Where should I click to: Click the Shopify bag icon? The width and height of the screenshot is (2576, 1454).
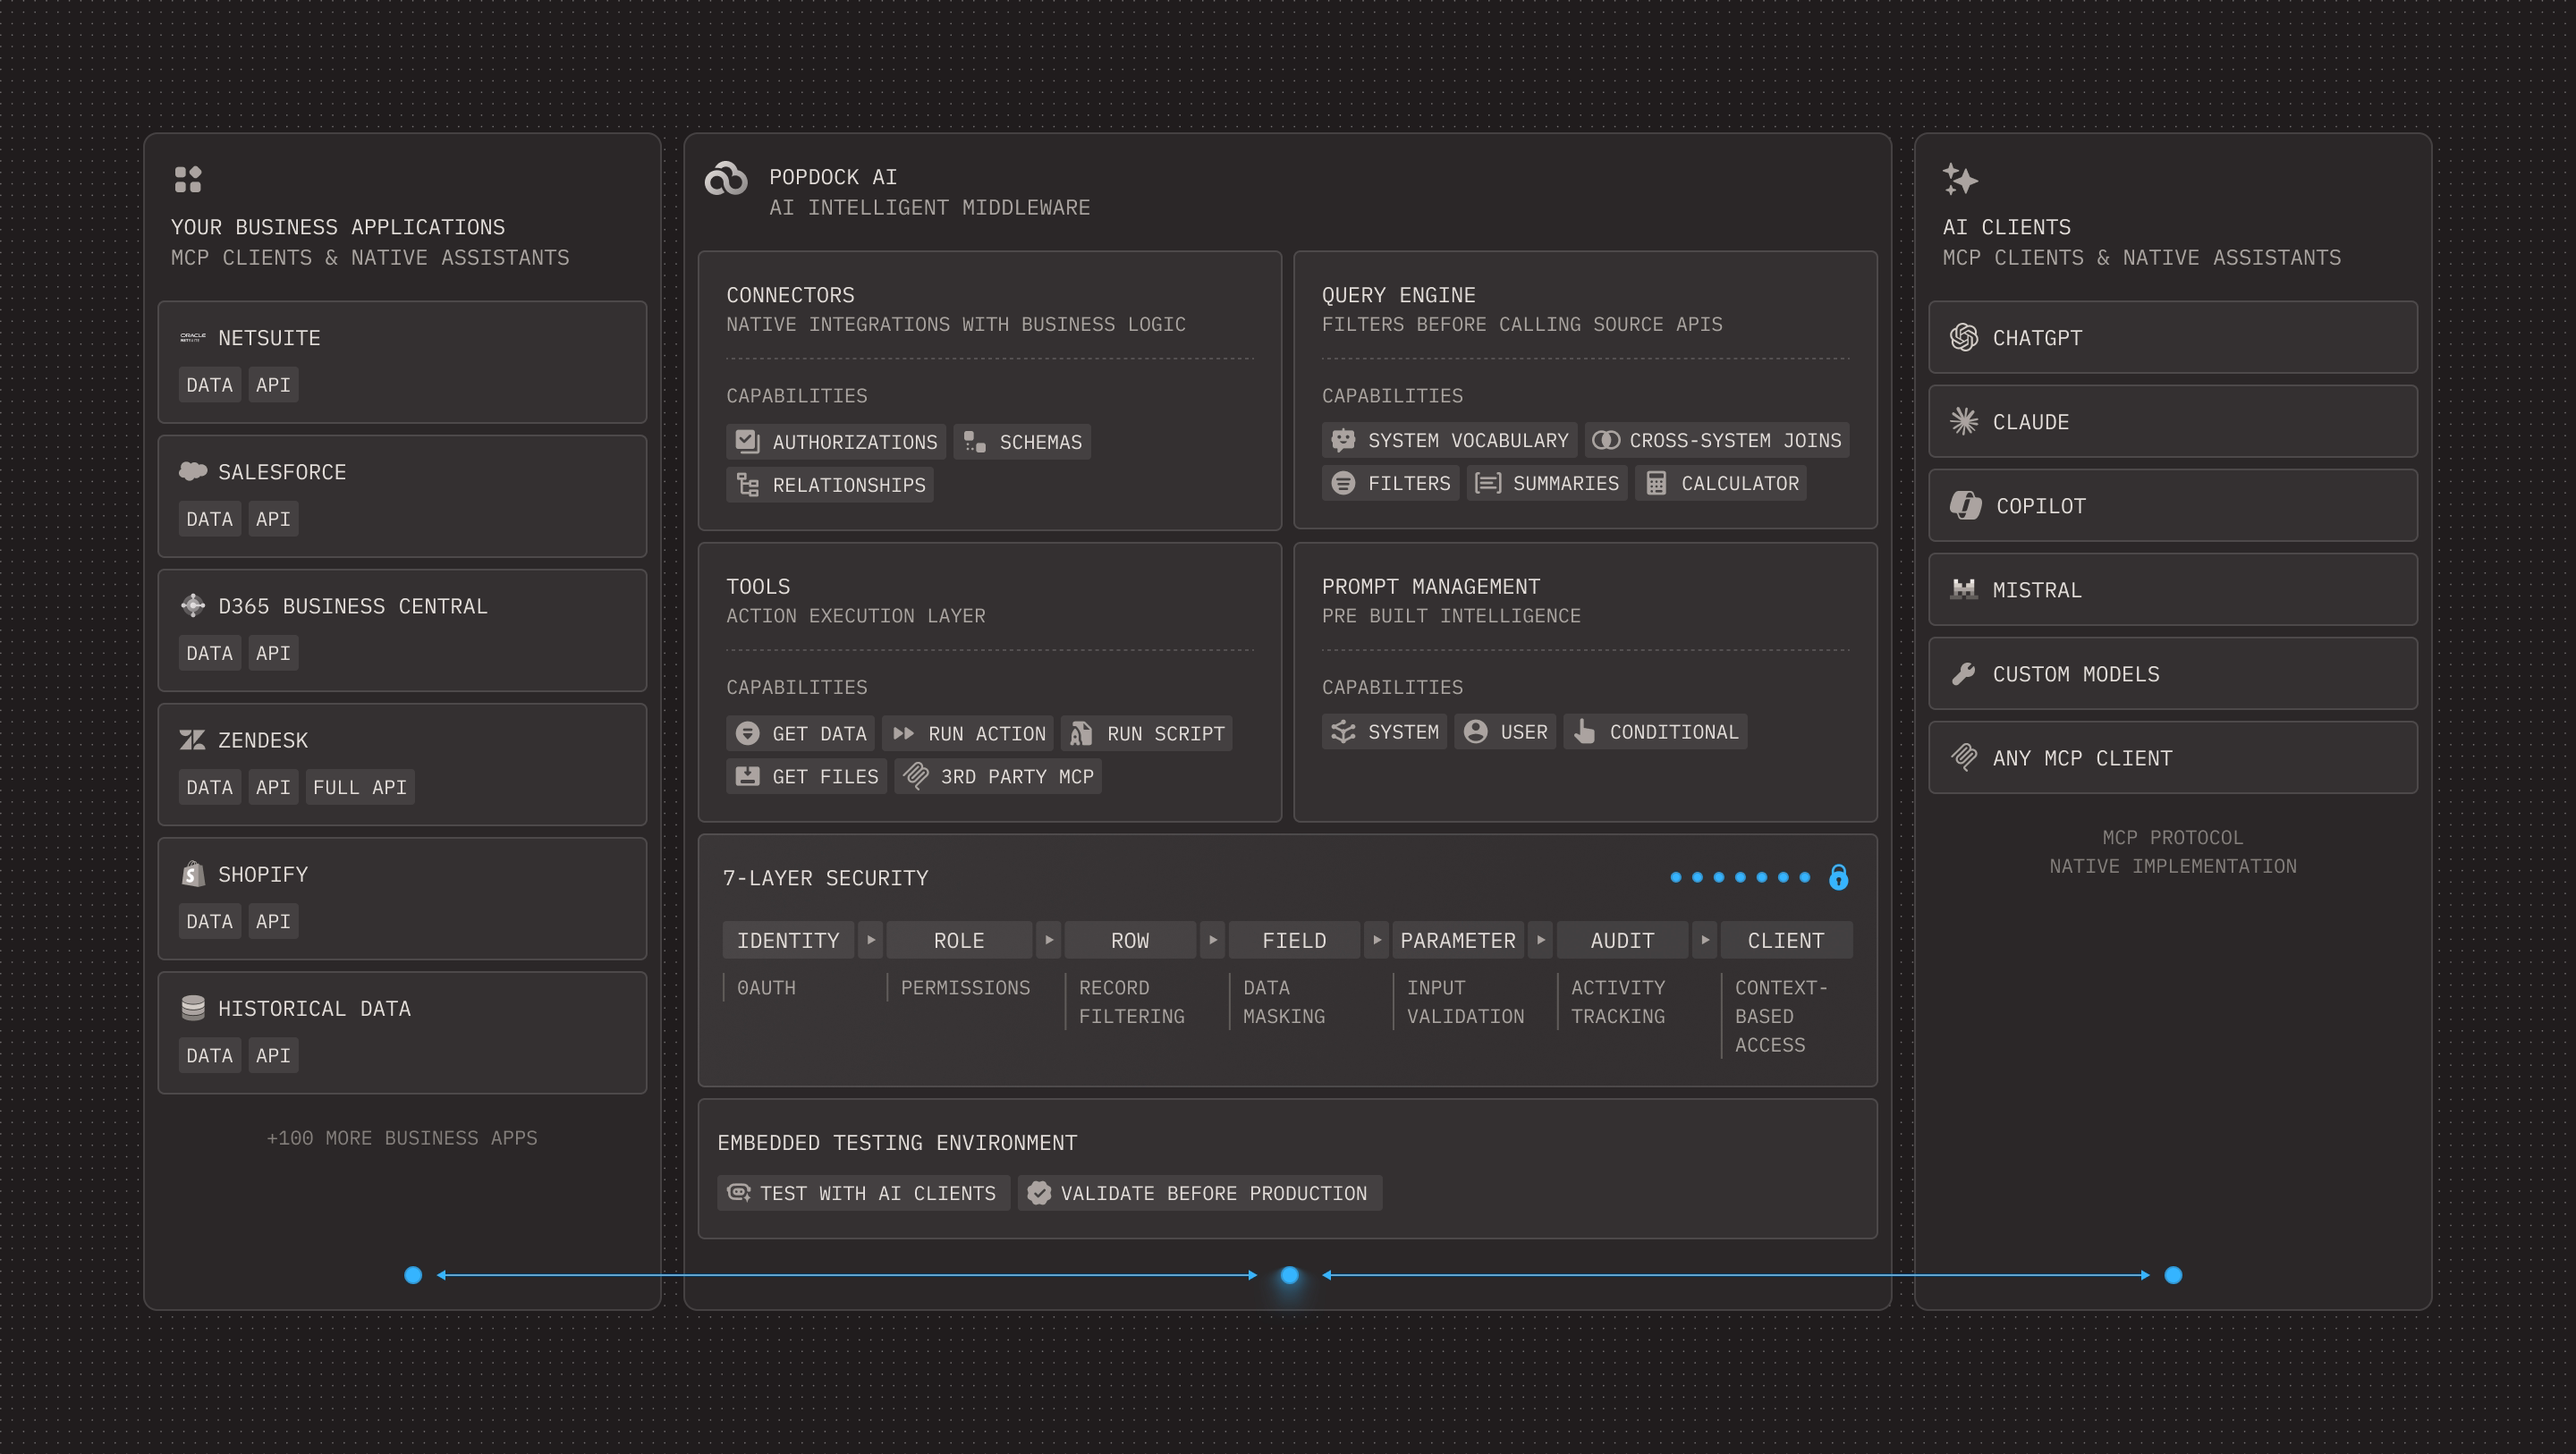click(193, 874)
